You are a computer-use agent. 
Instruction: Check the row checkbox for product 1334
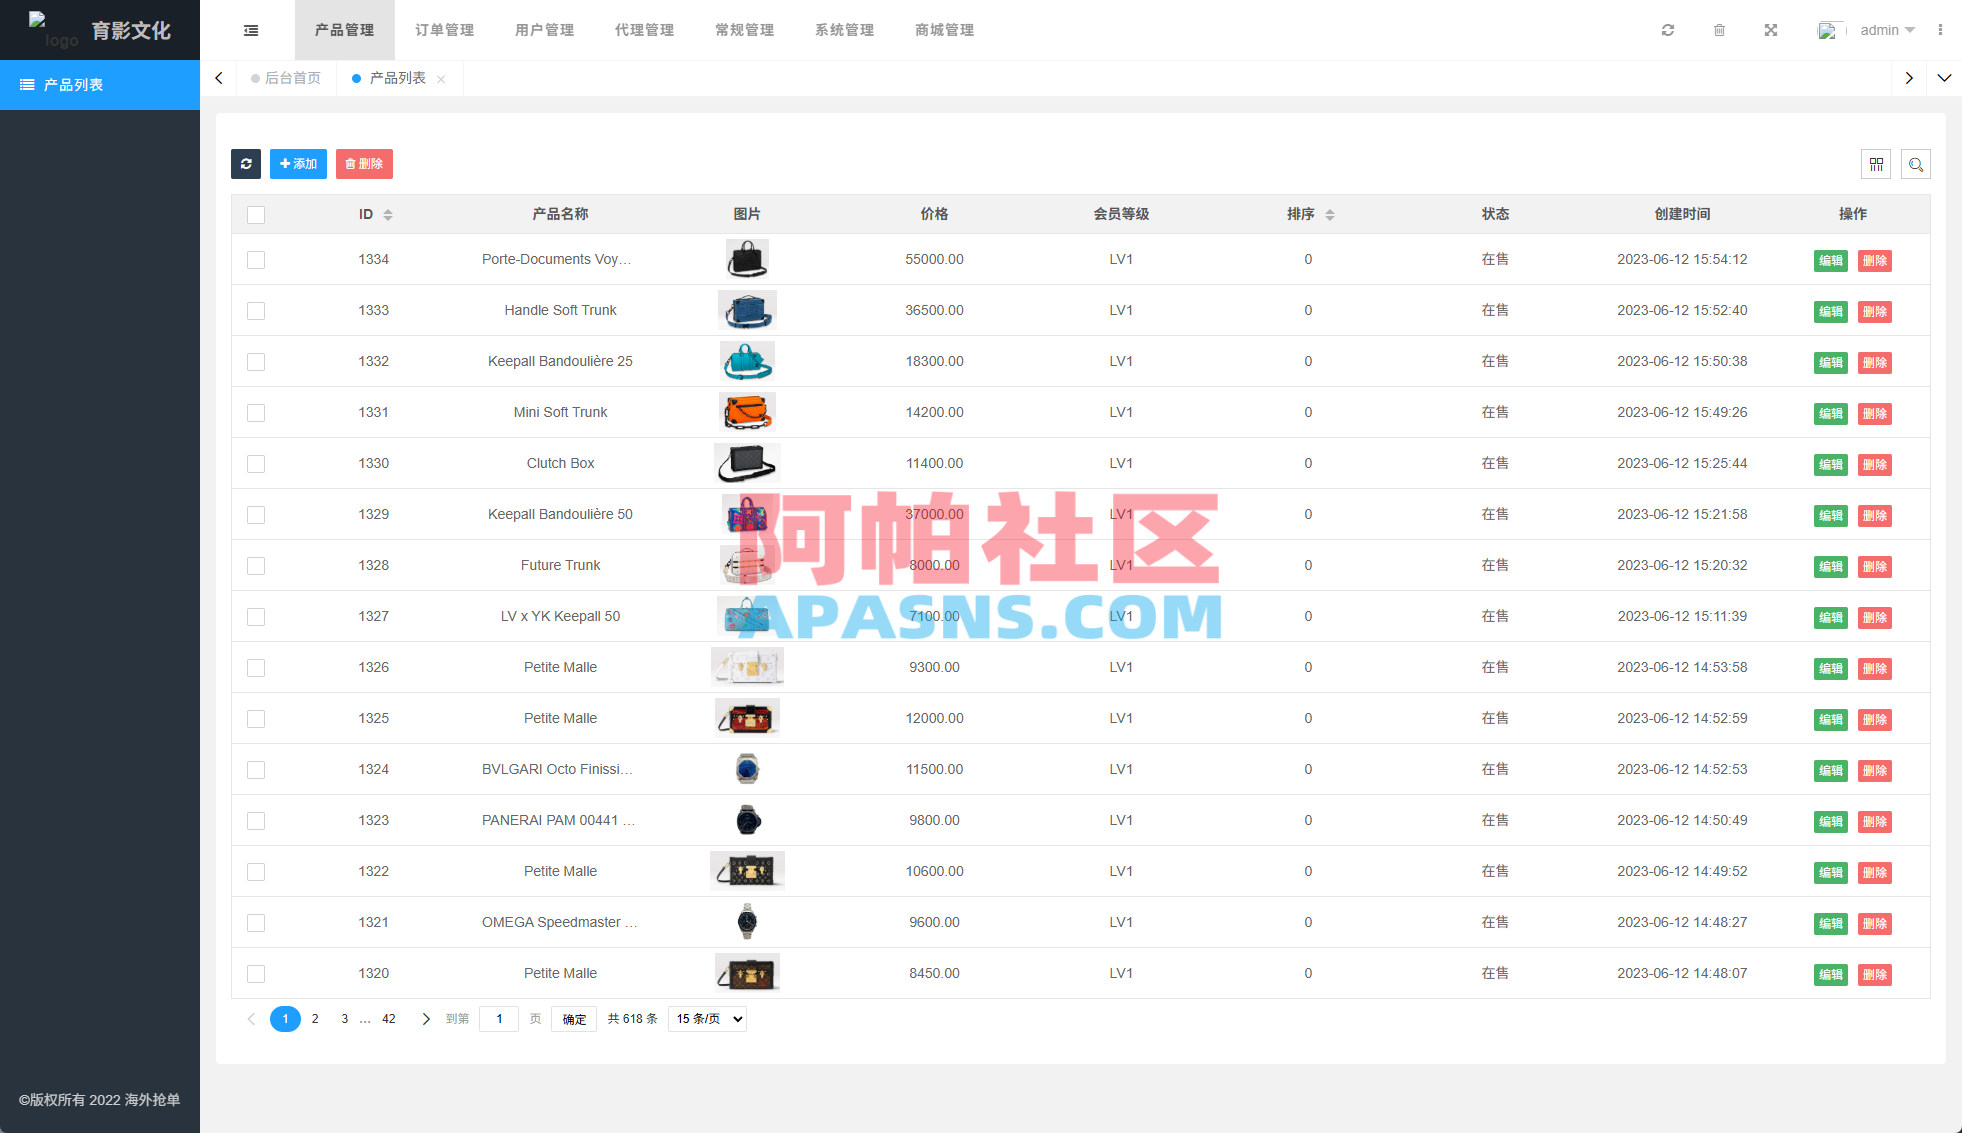pos(256,260)
